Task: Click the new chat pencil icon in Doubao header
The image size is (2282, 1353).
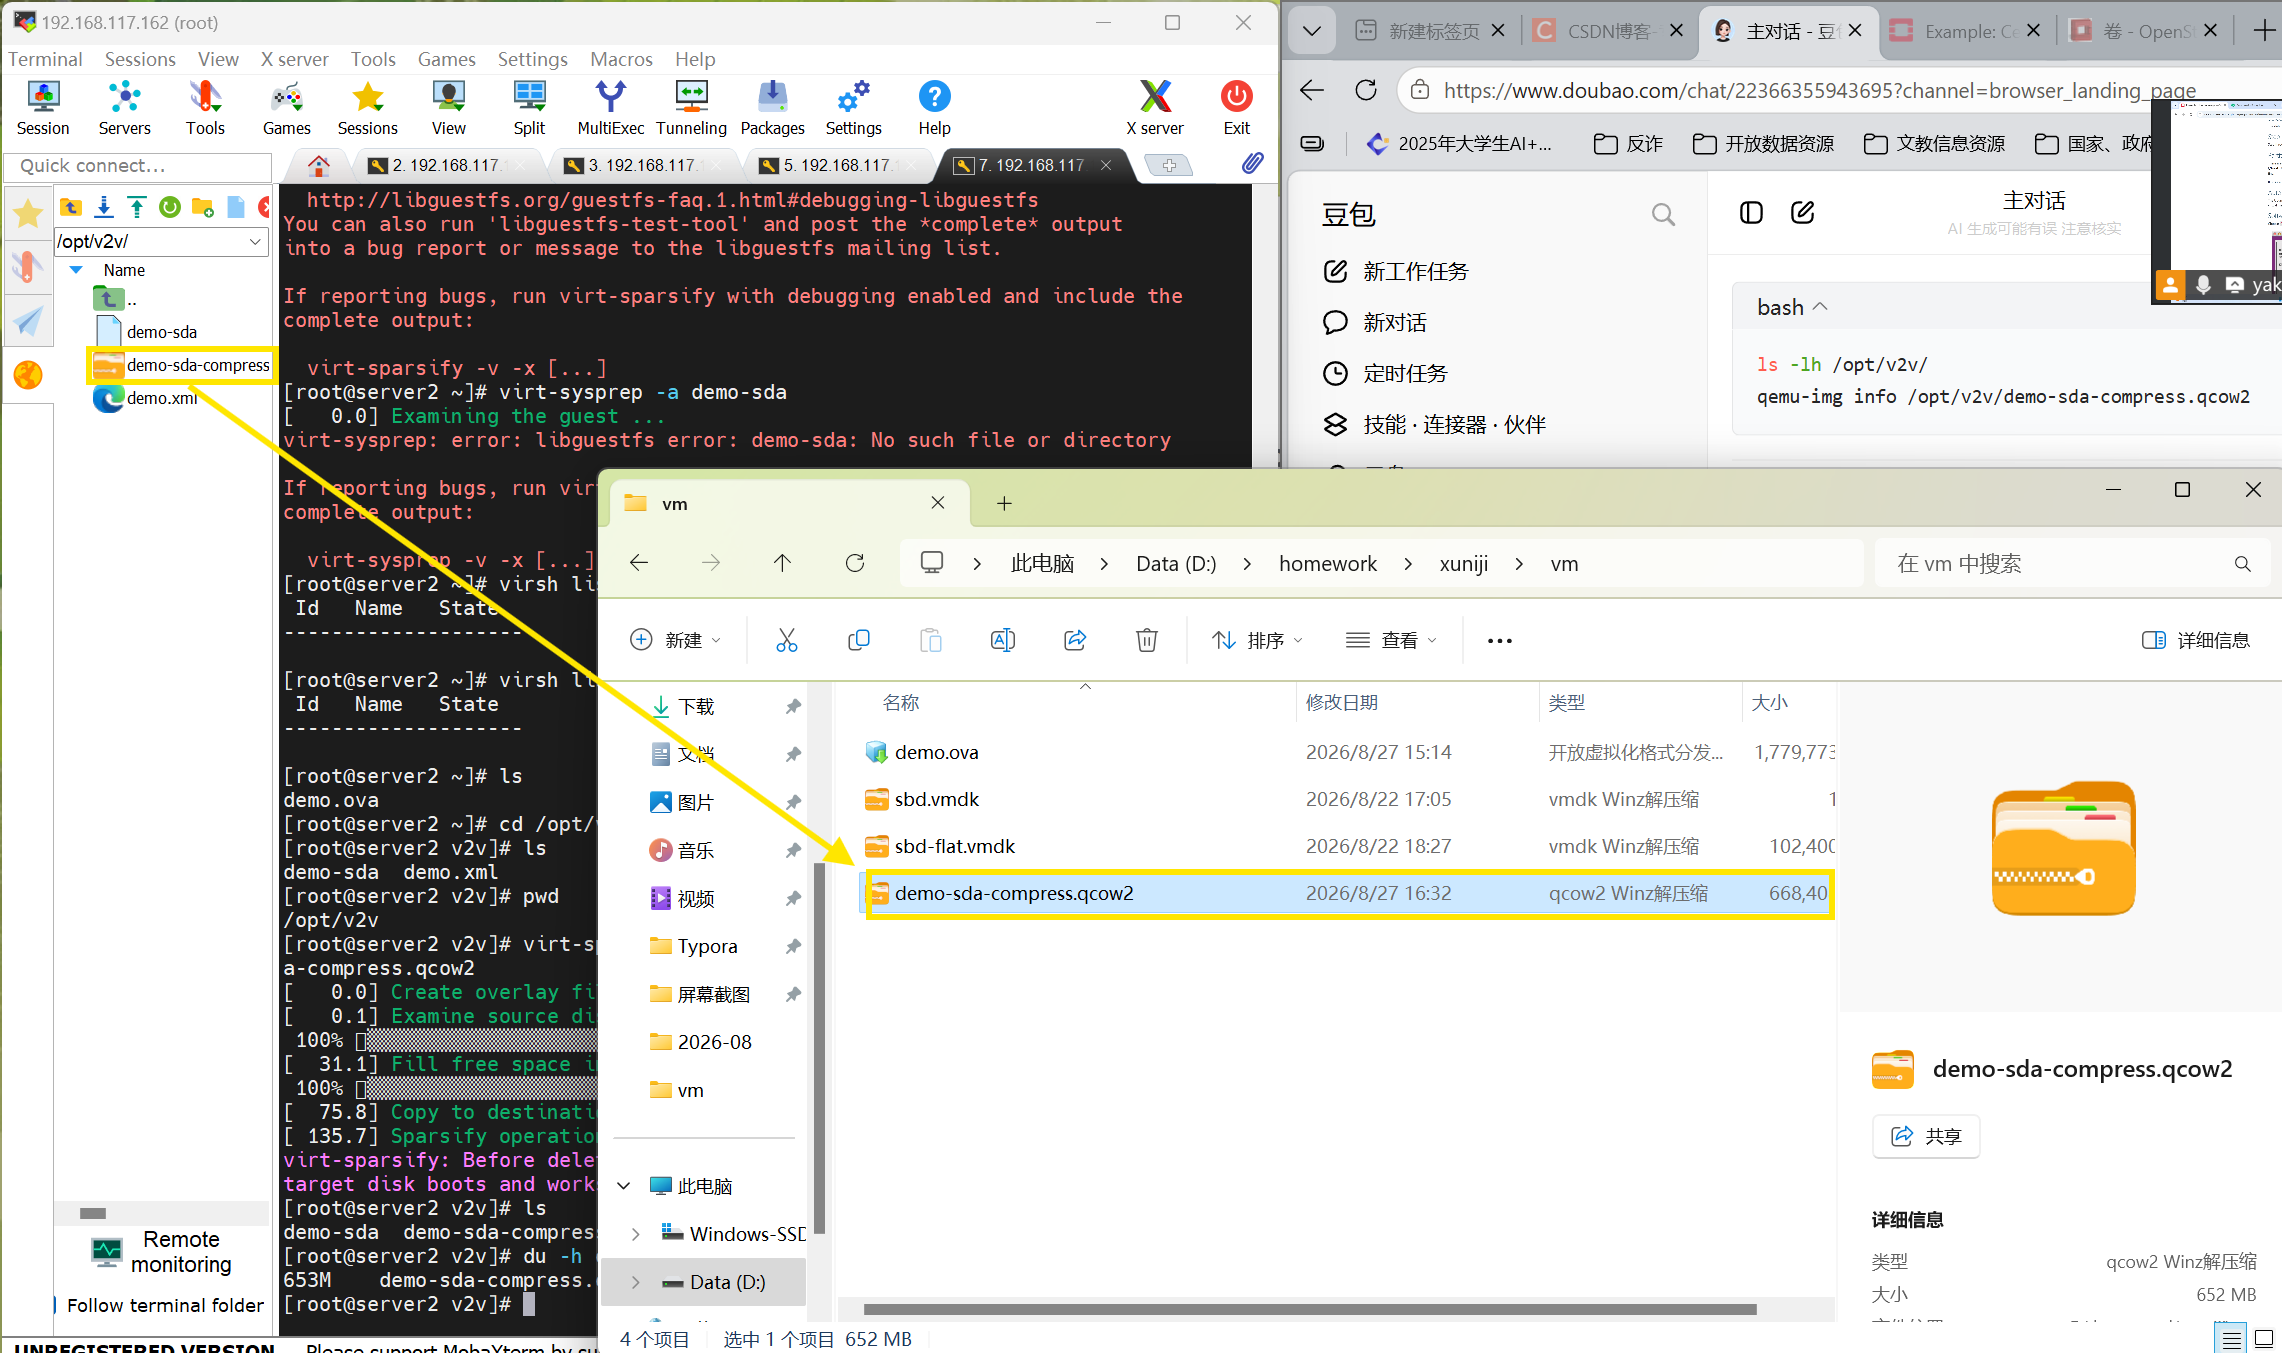Action: click(x=1802, y=212)
